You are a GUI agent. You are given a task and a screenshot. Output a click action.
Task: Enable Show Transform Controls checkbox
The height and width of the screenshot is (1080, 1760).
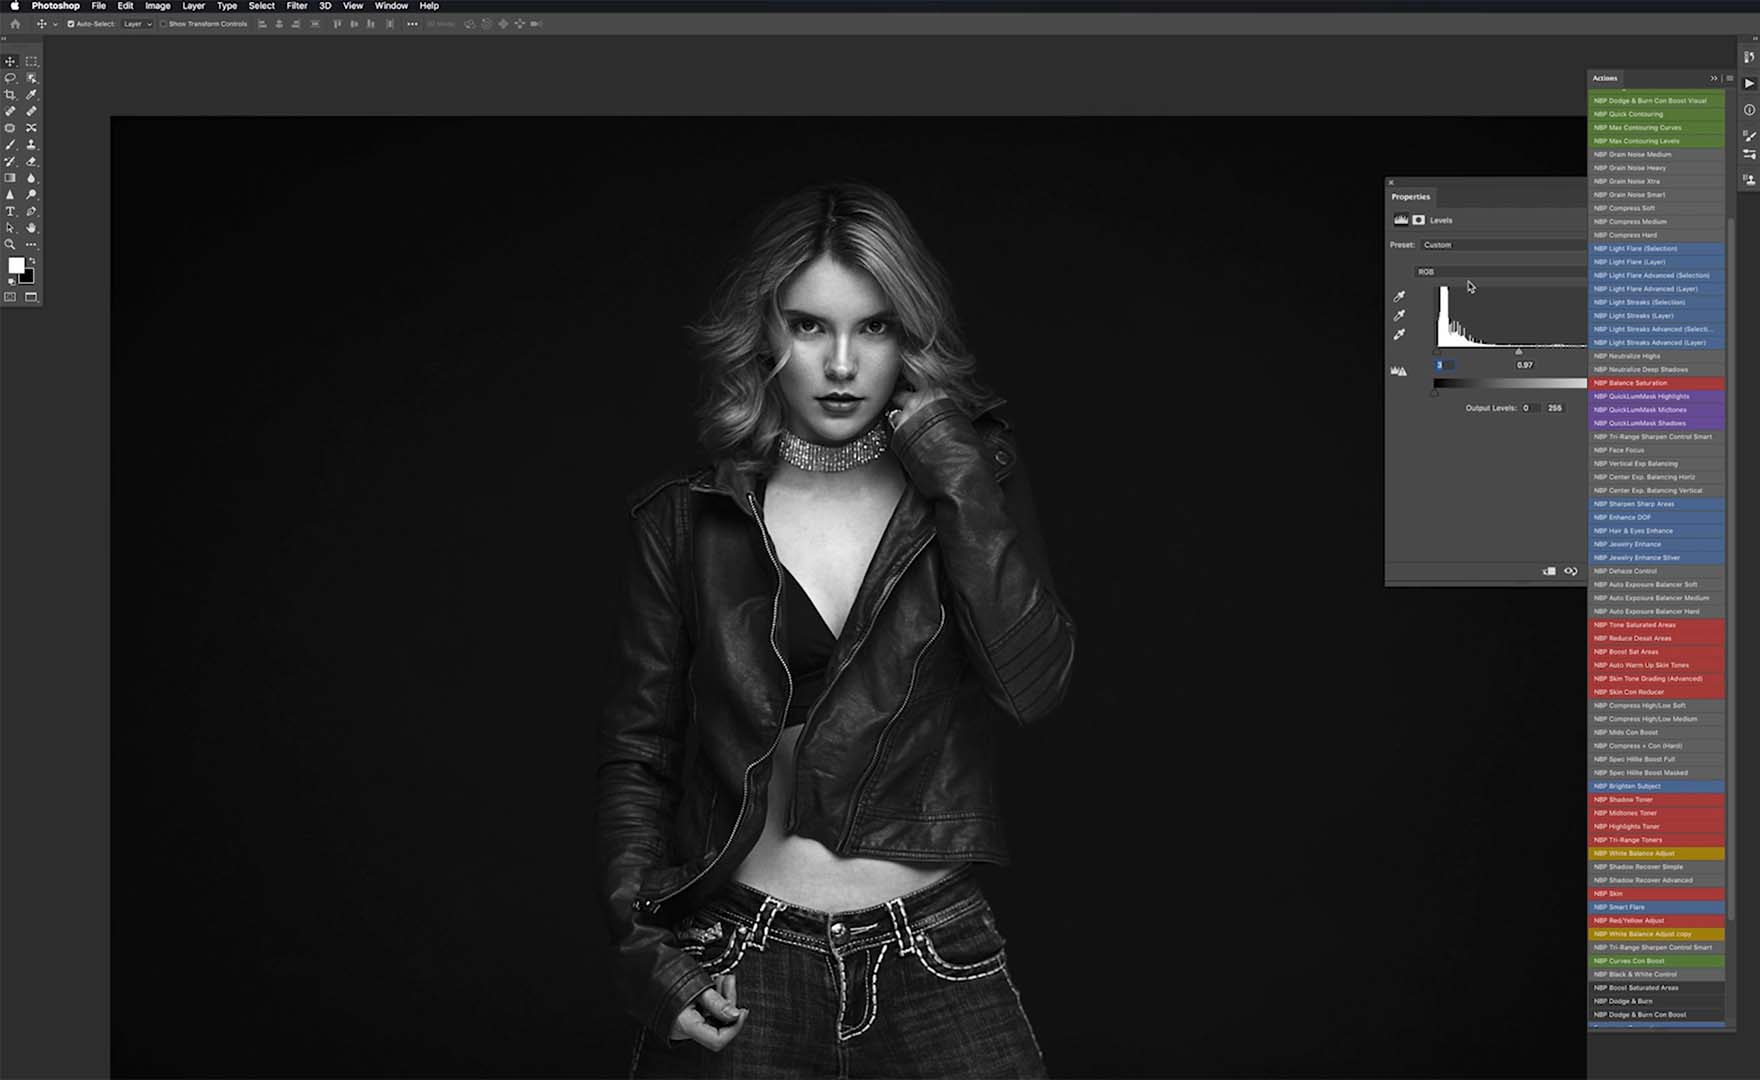click(x=164, y=24)
